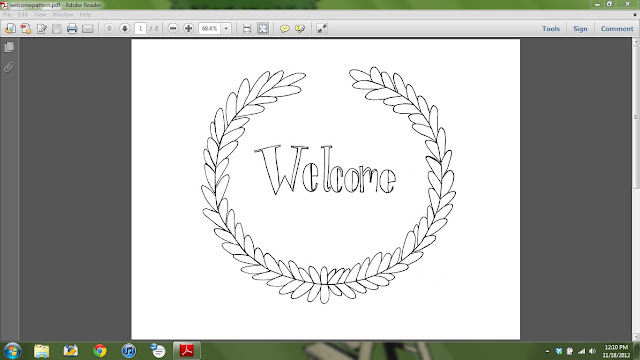Click the network signal tray icon
Screen dimensions: 640x360
(x=581, y=351)
